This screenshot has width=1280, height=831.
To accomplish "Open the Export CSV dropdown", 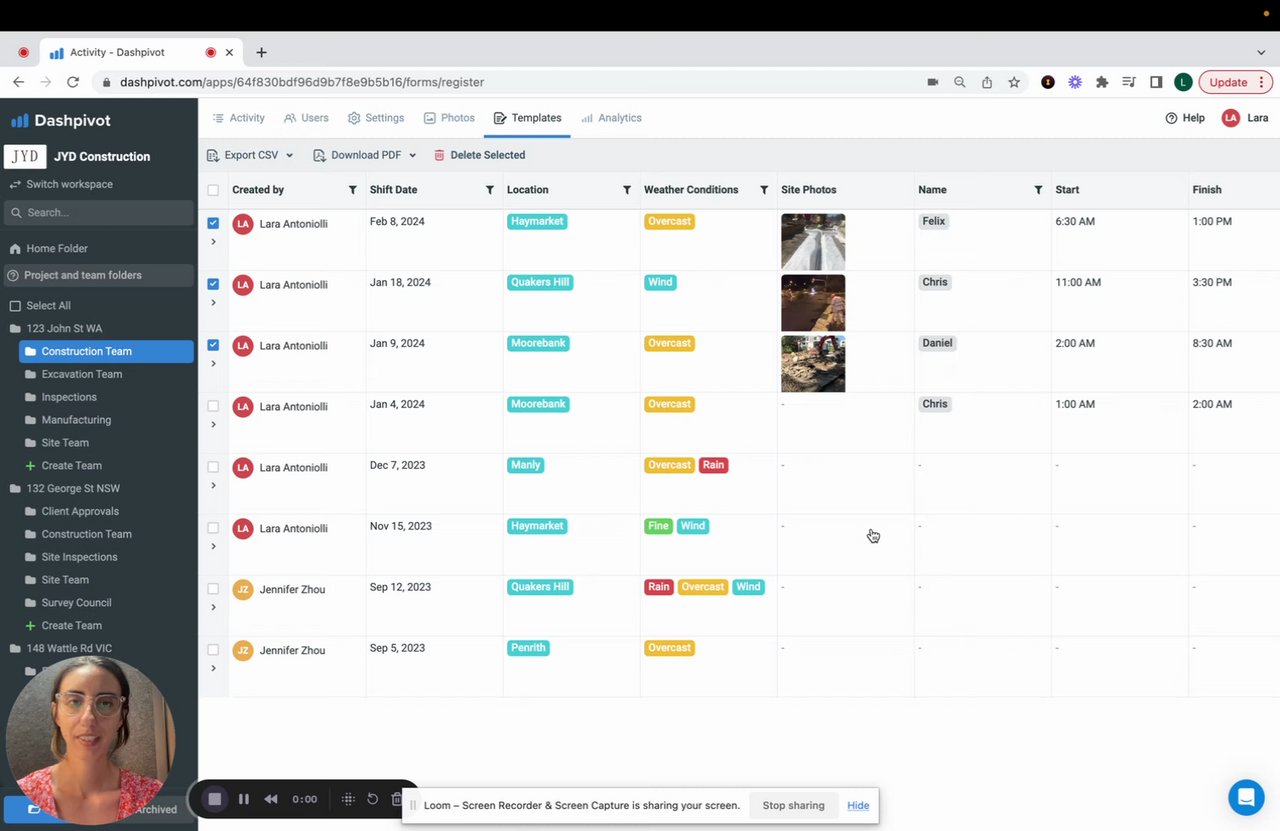I will 250,155.
